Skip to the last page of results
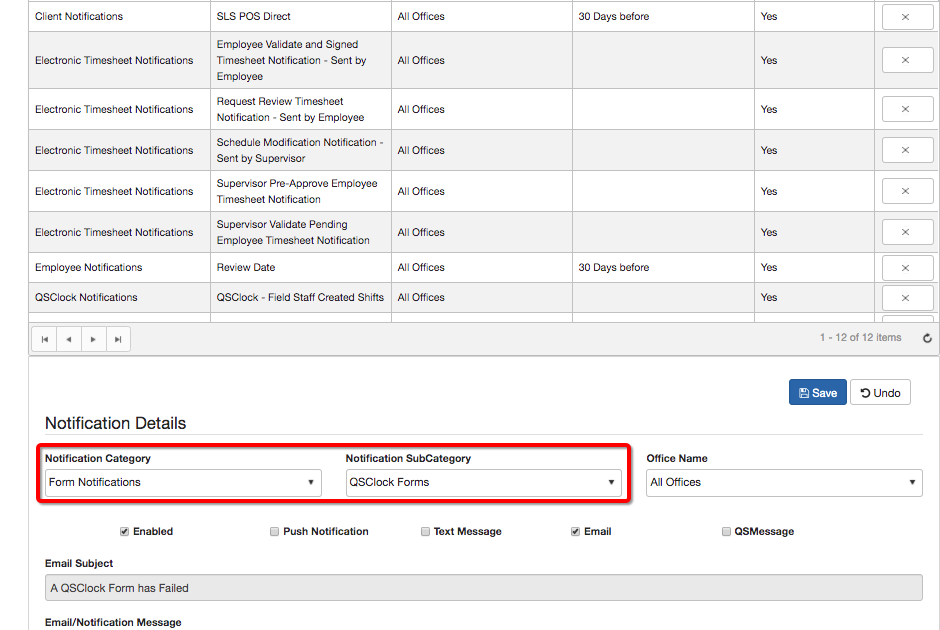 [118, 338]
